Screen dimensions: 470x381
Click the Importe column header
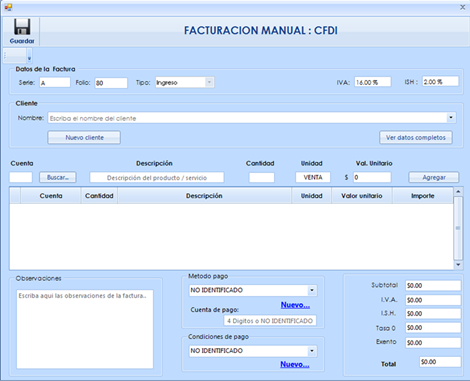423,196
